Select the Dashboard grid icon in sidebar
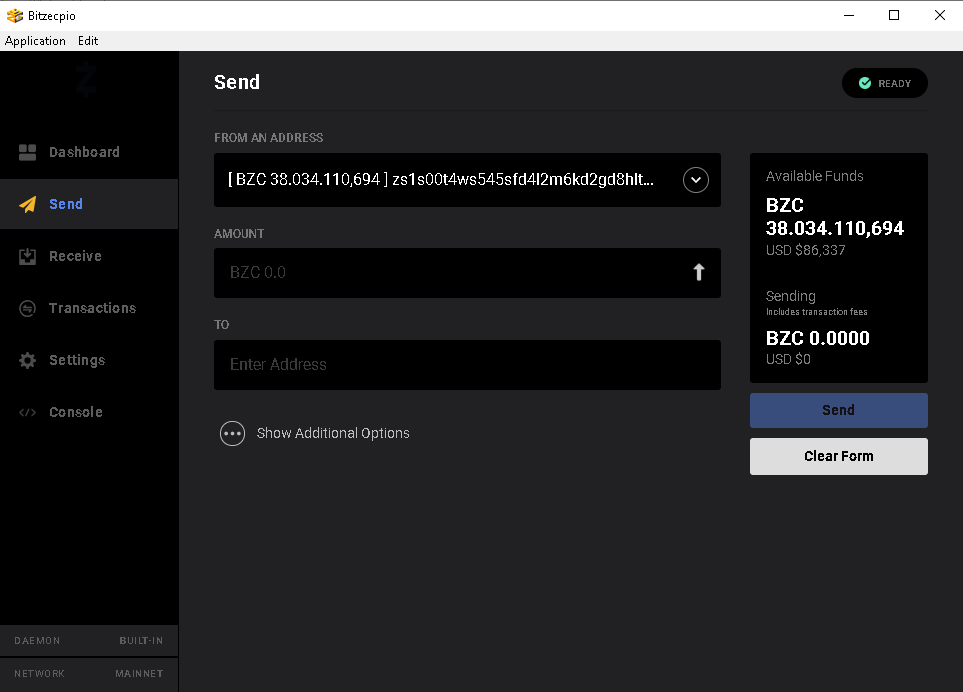The image size is (963, 692). (x=27, y=152)
